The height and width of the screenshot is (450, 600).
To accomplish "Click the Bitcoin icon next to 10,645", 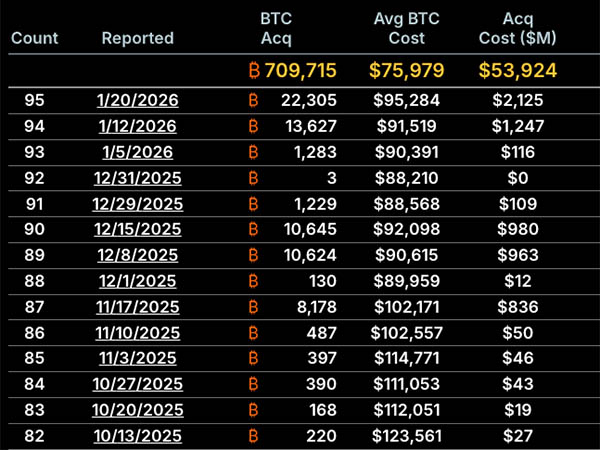I will point(252,230).
